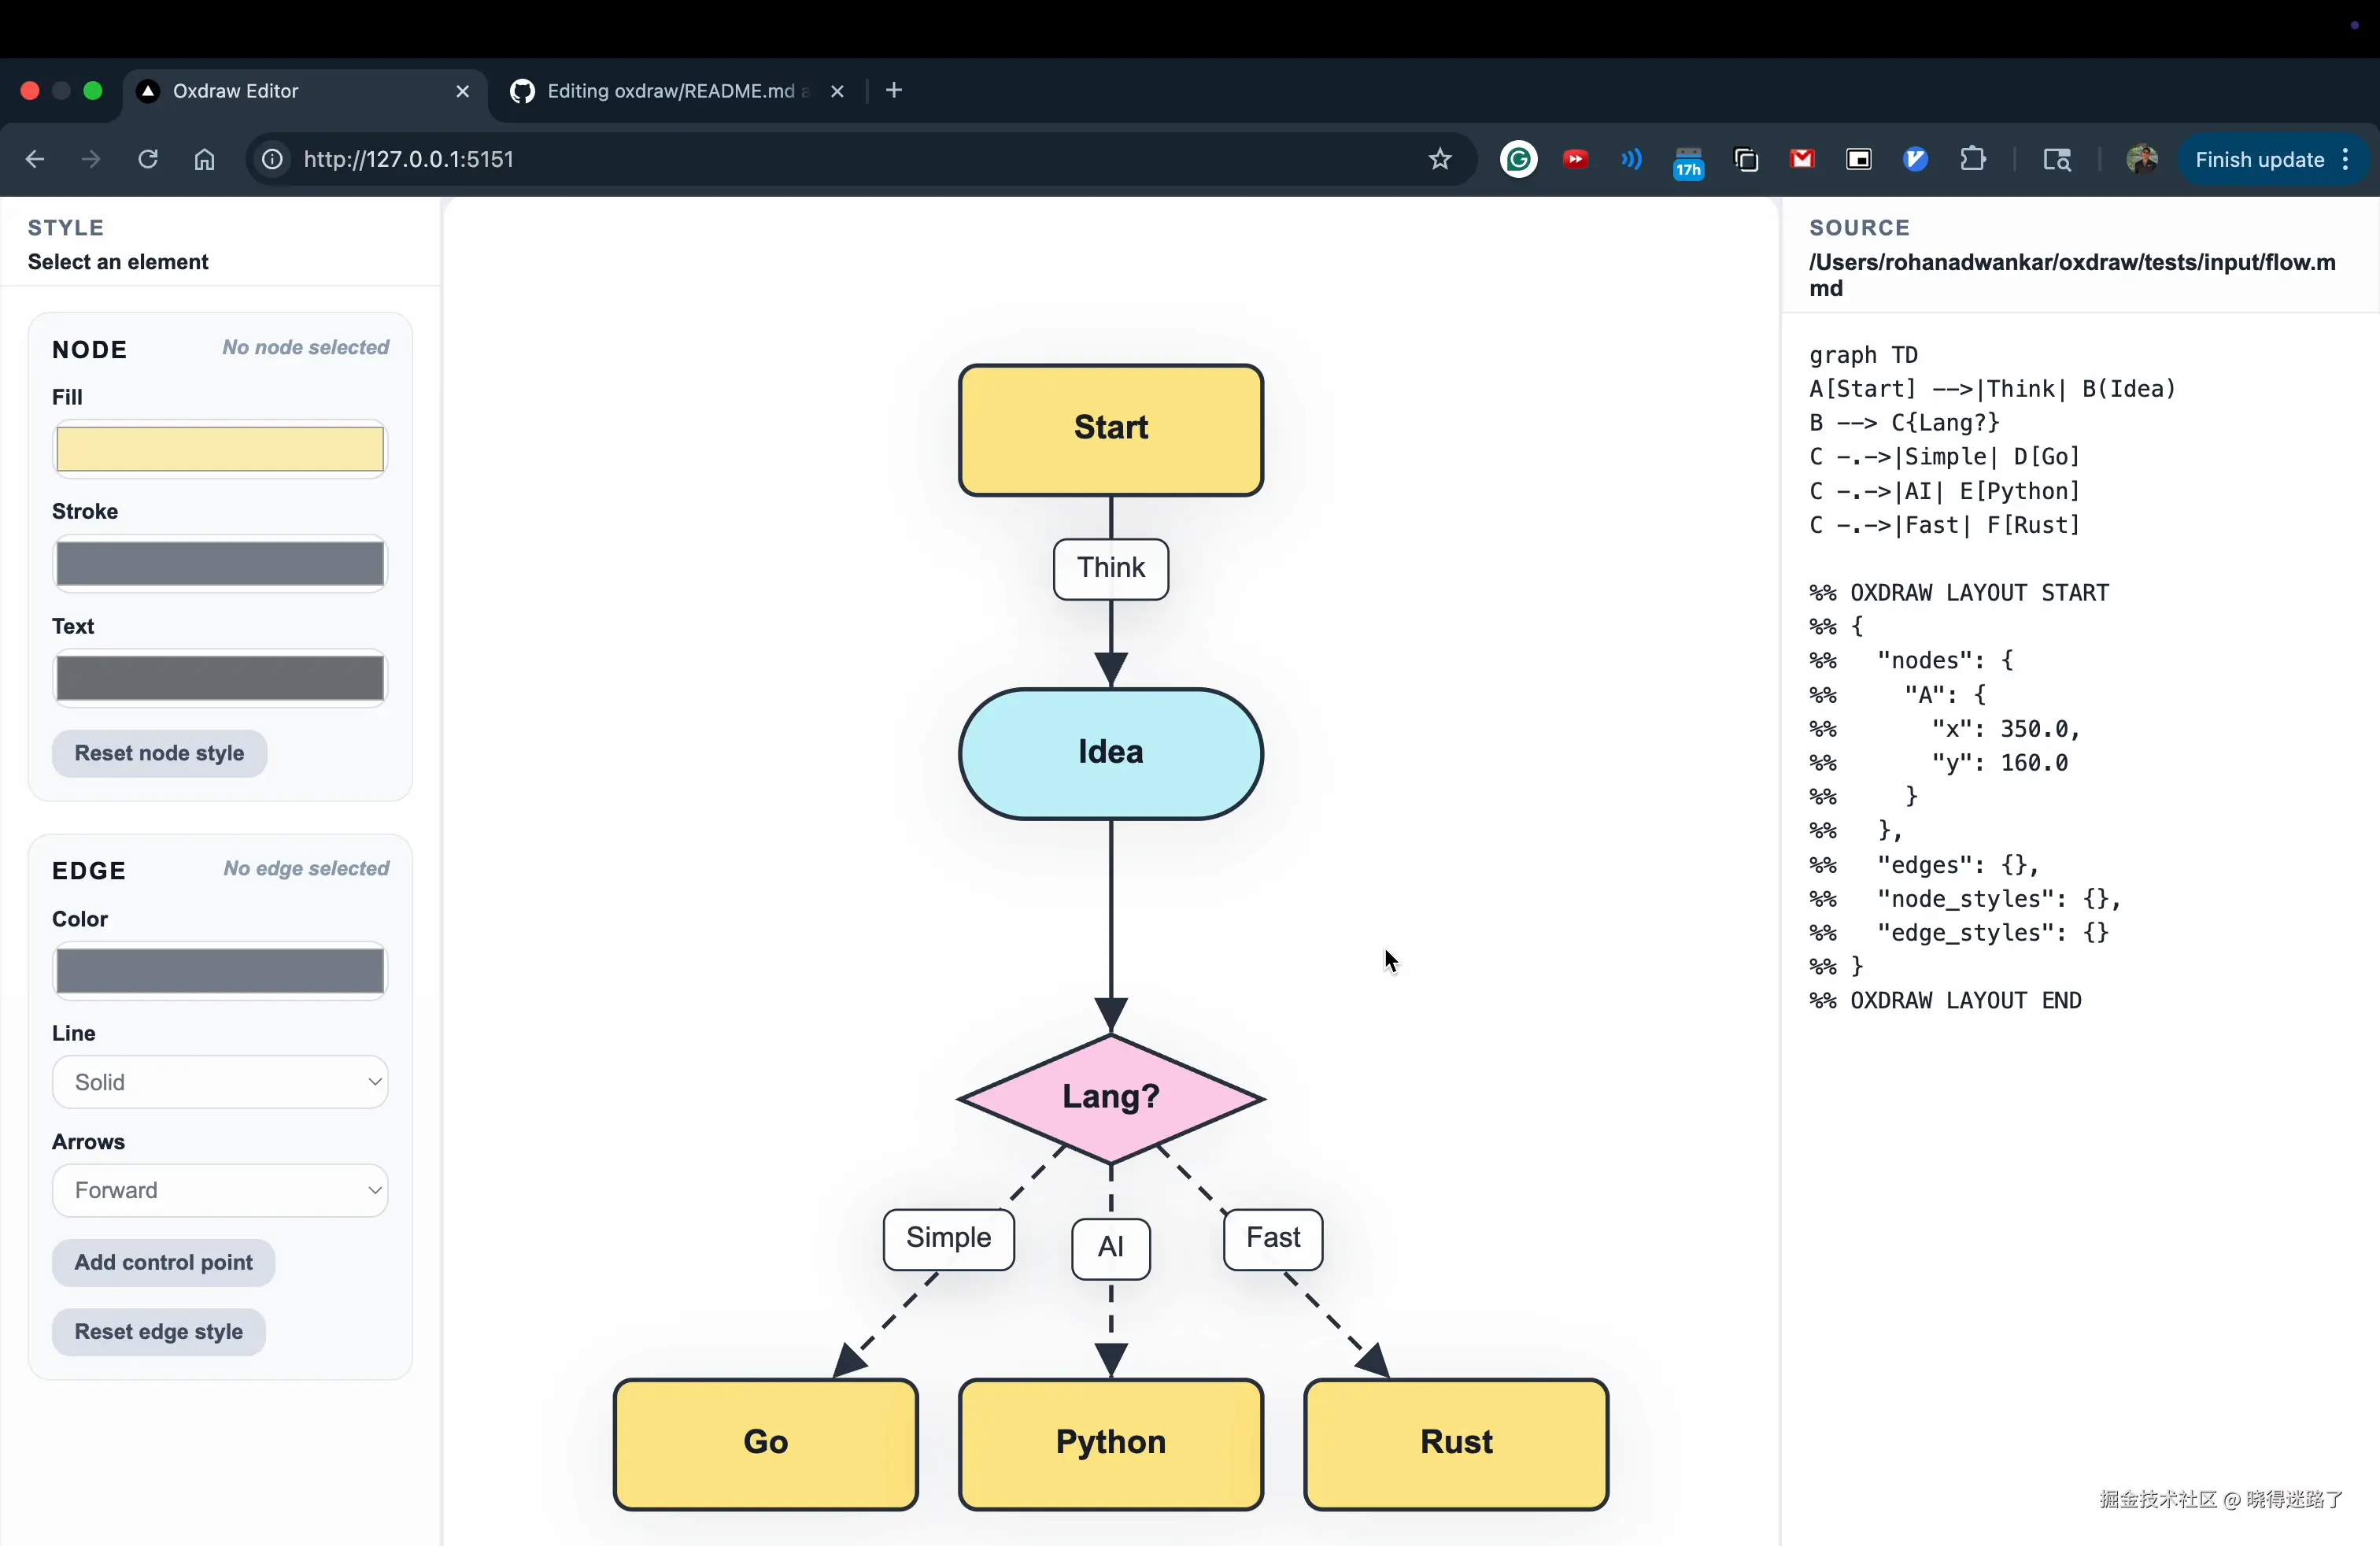Select the Lang? diamond node
Viewport: 2380px width, 1546px height.
click(x=1110, y=1097)
